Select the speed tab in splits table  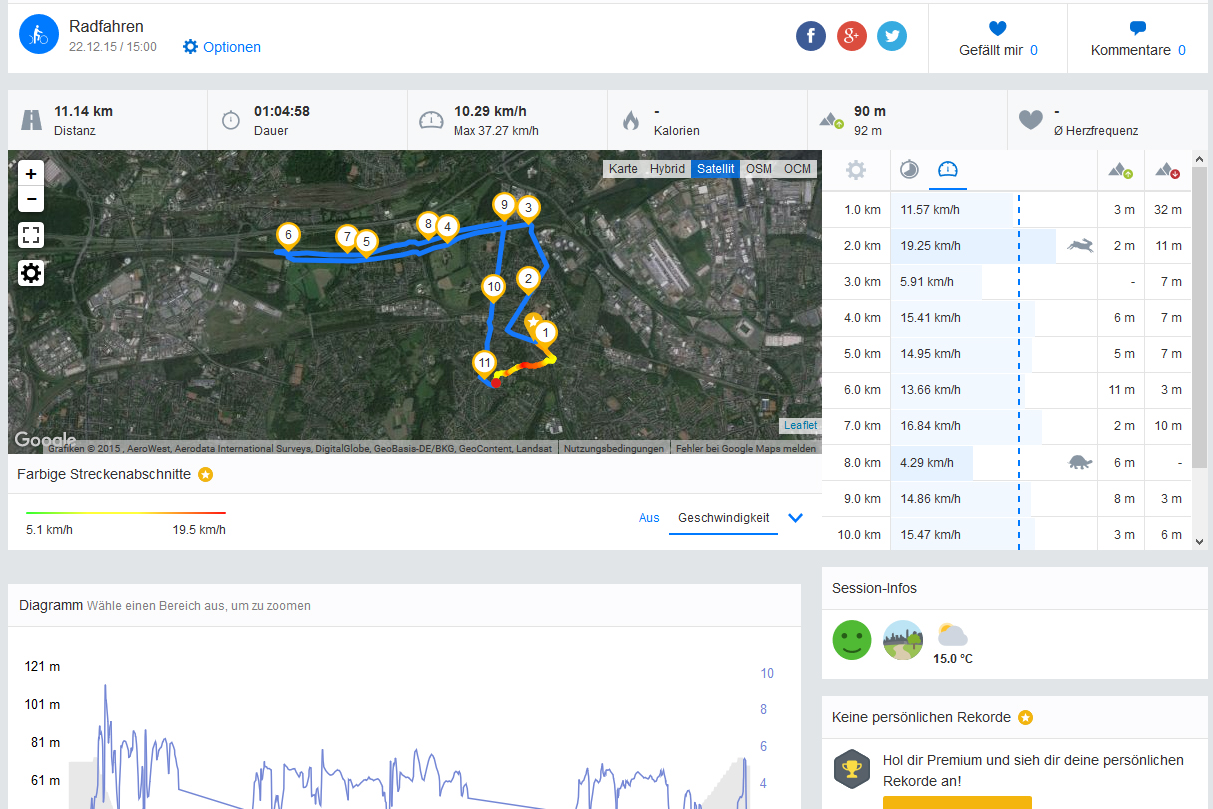click(x=947, y=169)
